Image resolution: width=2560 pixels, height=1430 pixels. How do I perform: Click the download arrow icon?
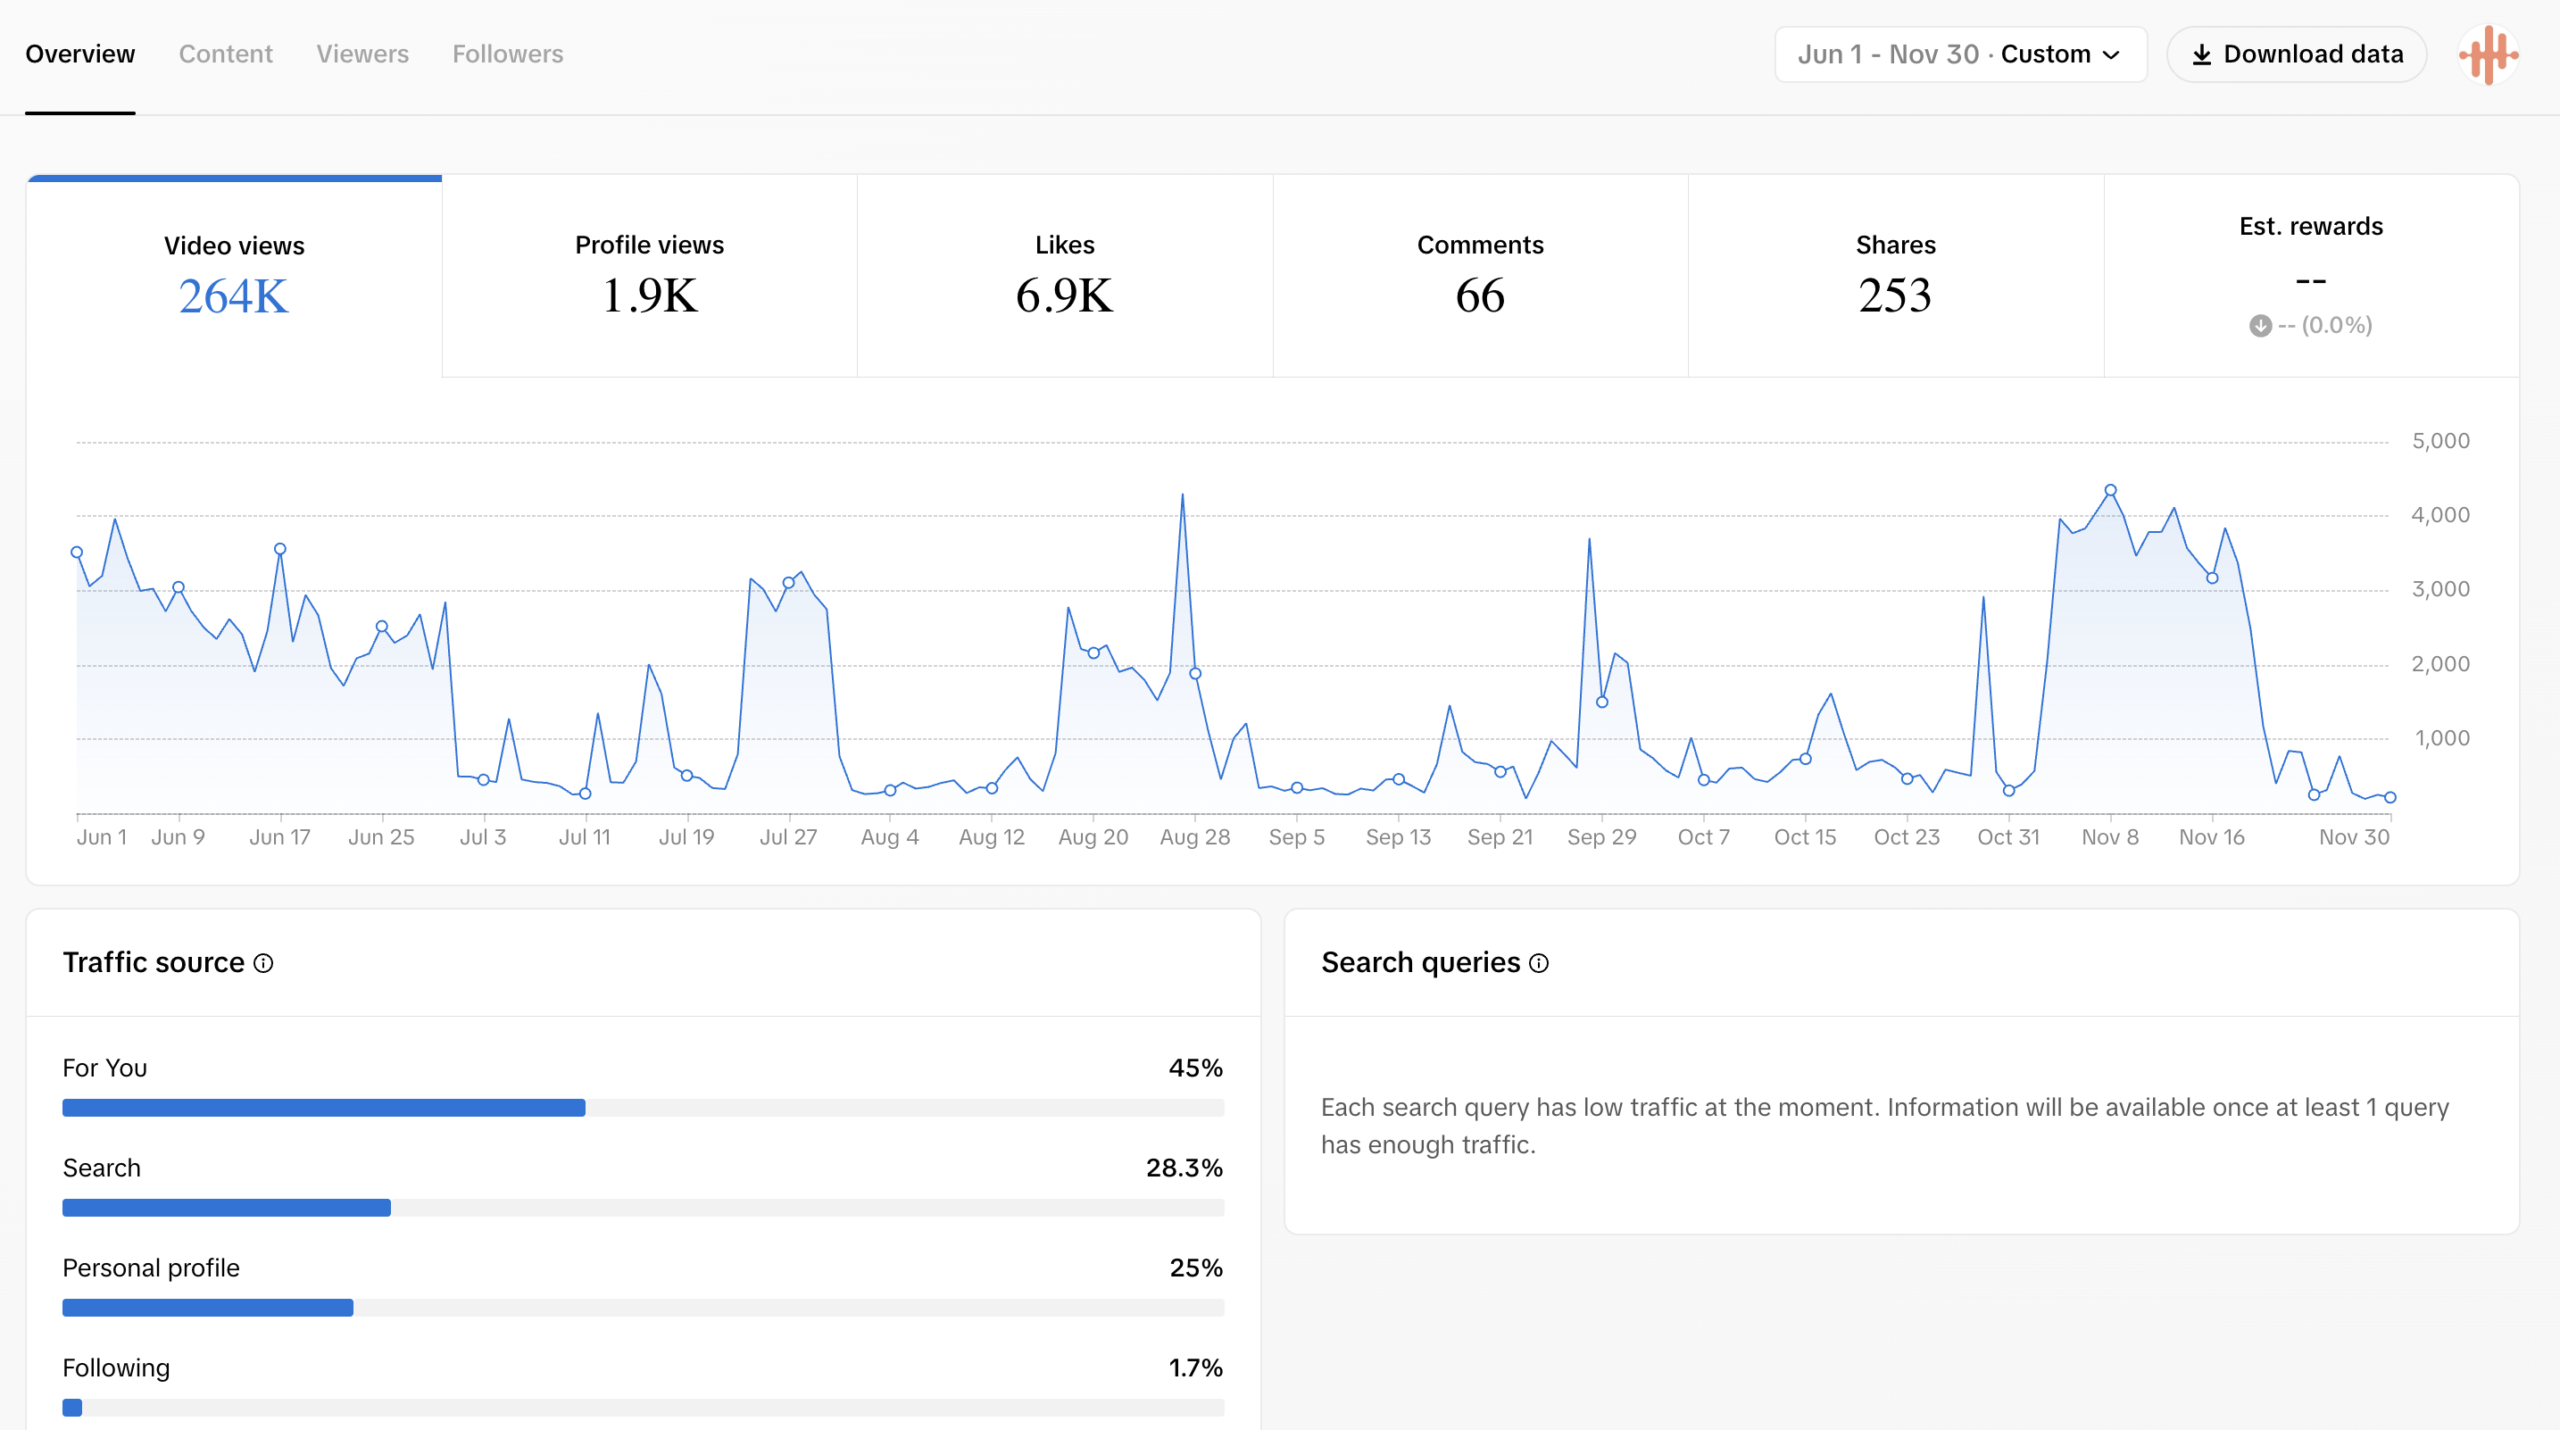click(x=2201, y=55)
